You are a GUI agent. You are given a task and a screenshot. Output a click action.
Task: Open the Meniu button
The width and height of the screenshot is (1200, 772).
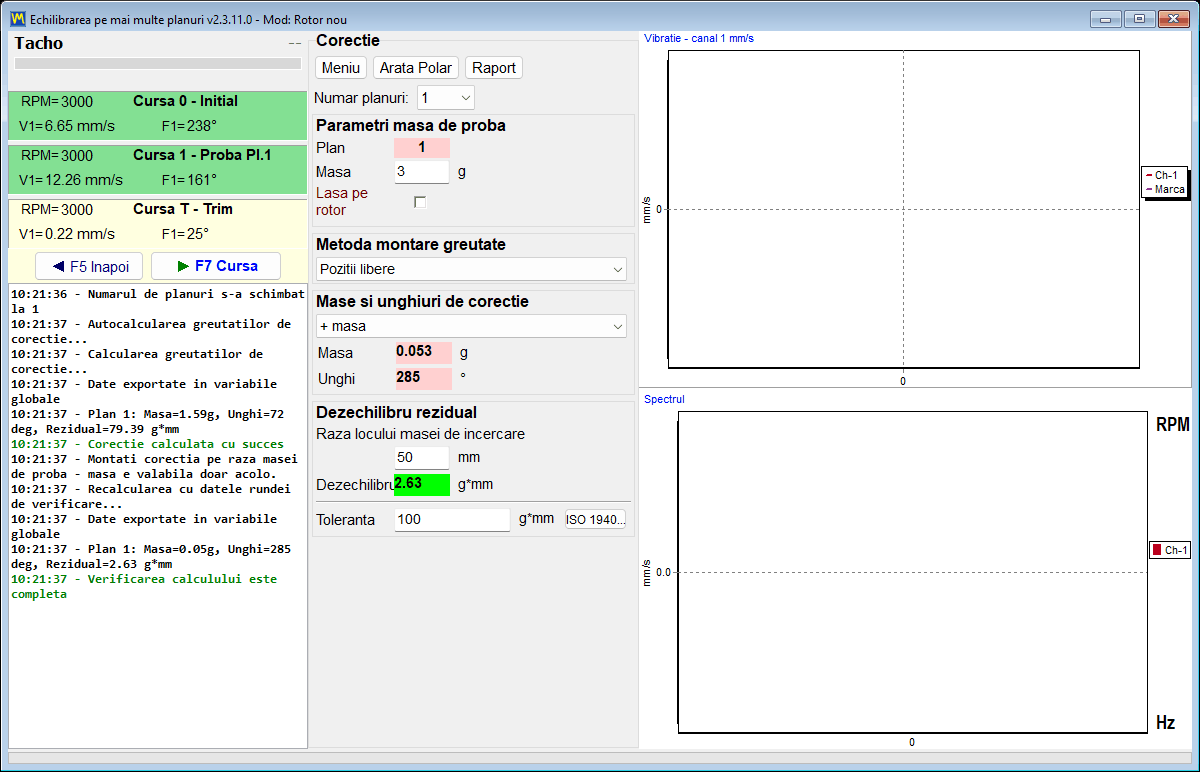click(341, 68)
